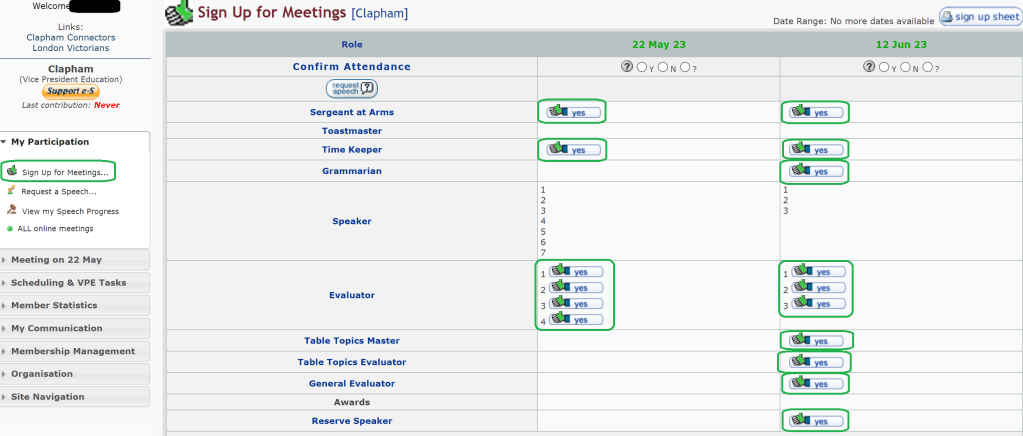Open View my Speech Progress

coord(70,211)
